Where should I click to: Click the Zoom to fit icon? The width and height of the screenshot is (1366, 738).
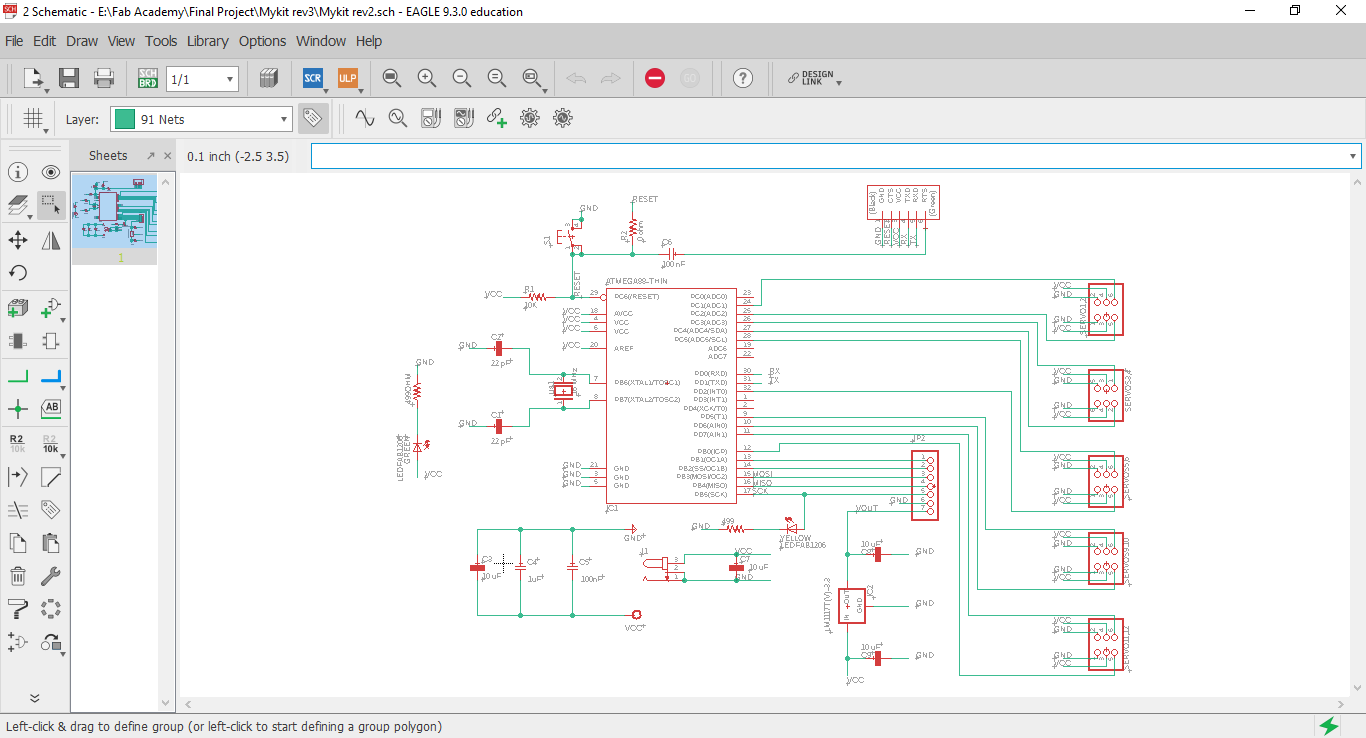[392, 78]
